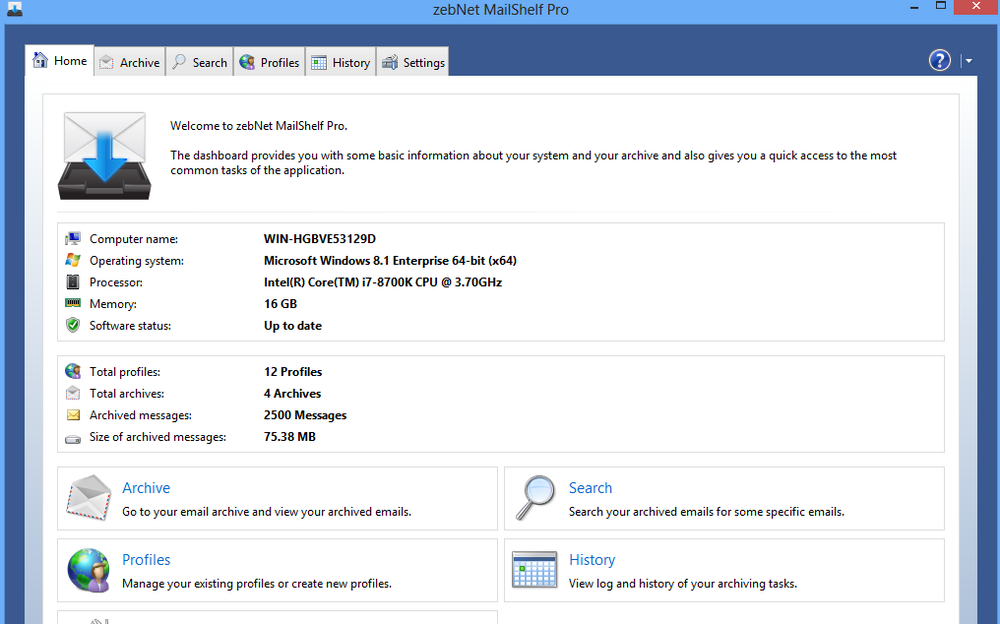
Task: Click 'Go to your email archive' description
Action: point(267,512)
